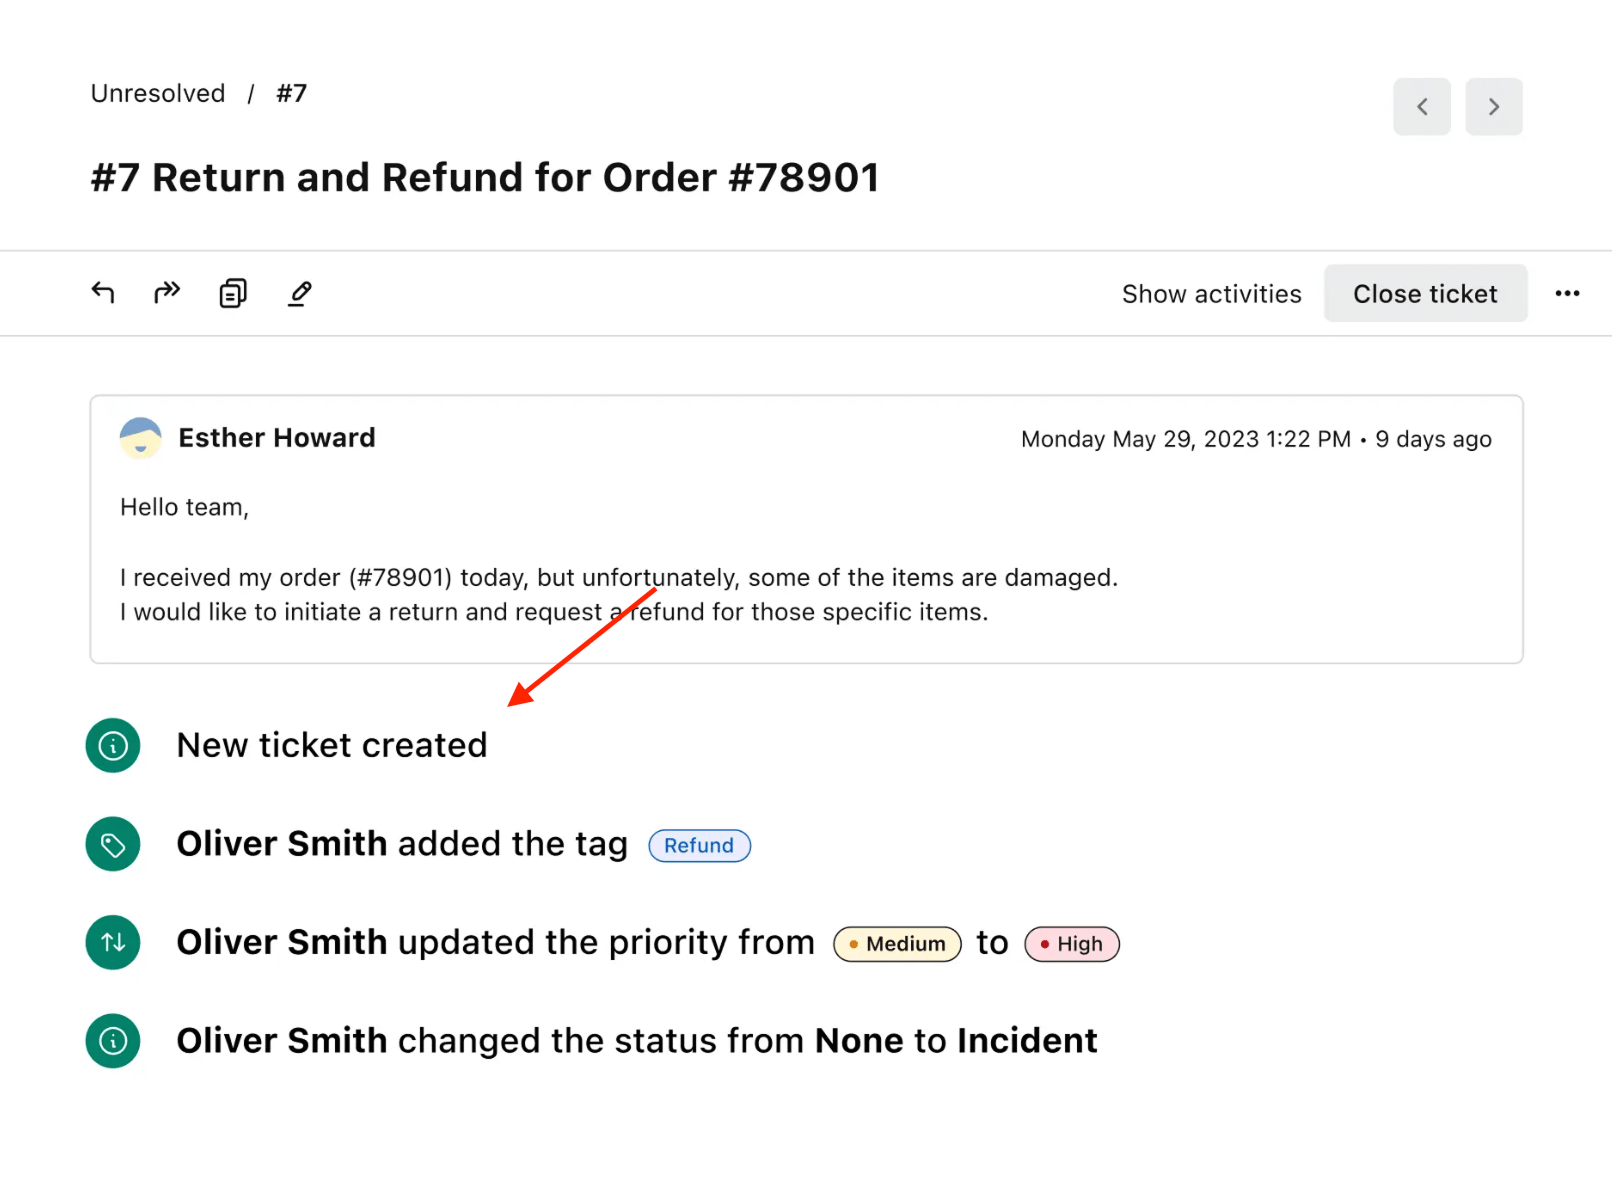Click the 9 days ago timestamp
The image size is (1612, 1184).
1432,438
